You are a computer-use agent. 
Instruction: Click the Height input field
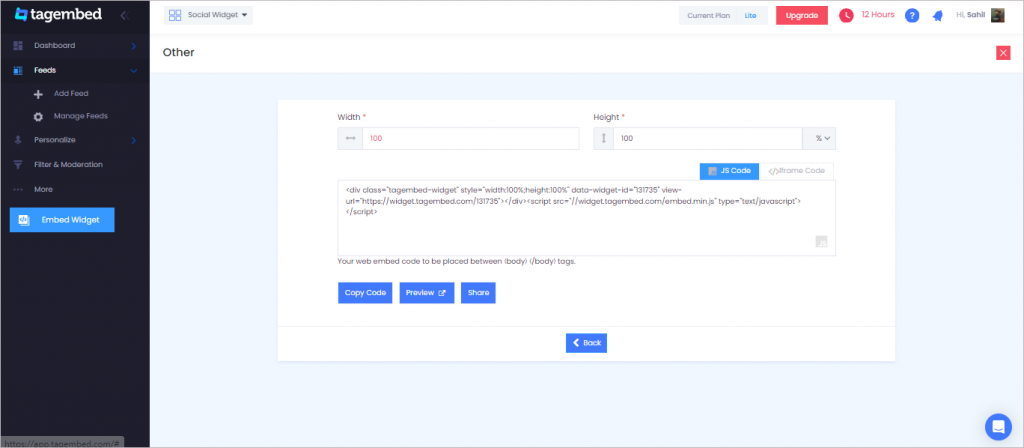click(707, 138)
